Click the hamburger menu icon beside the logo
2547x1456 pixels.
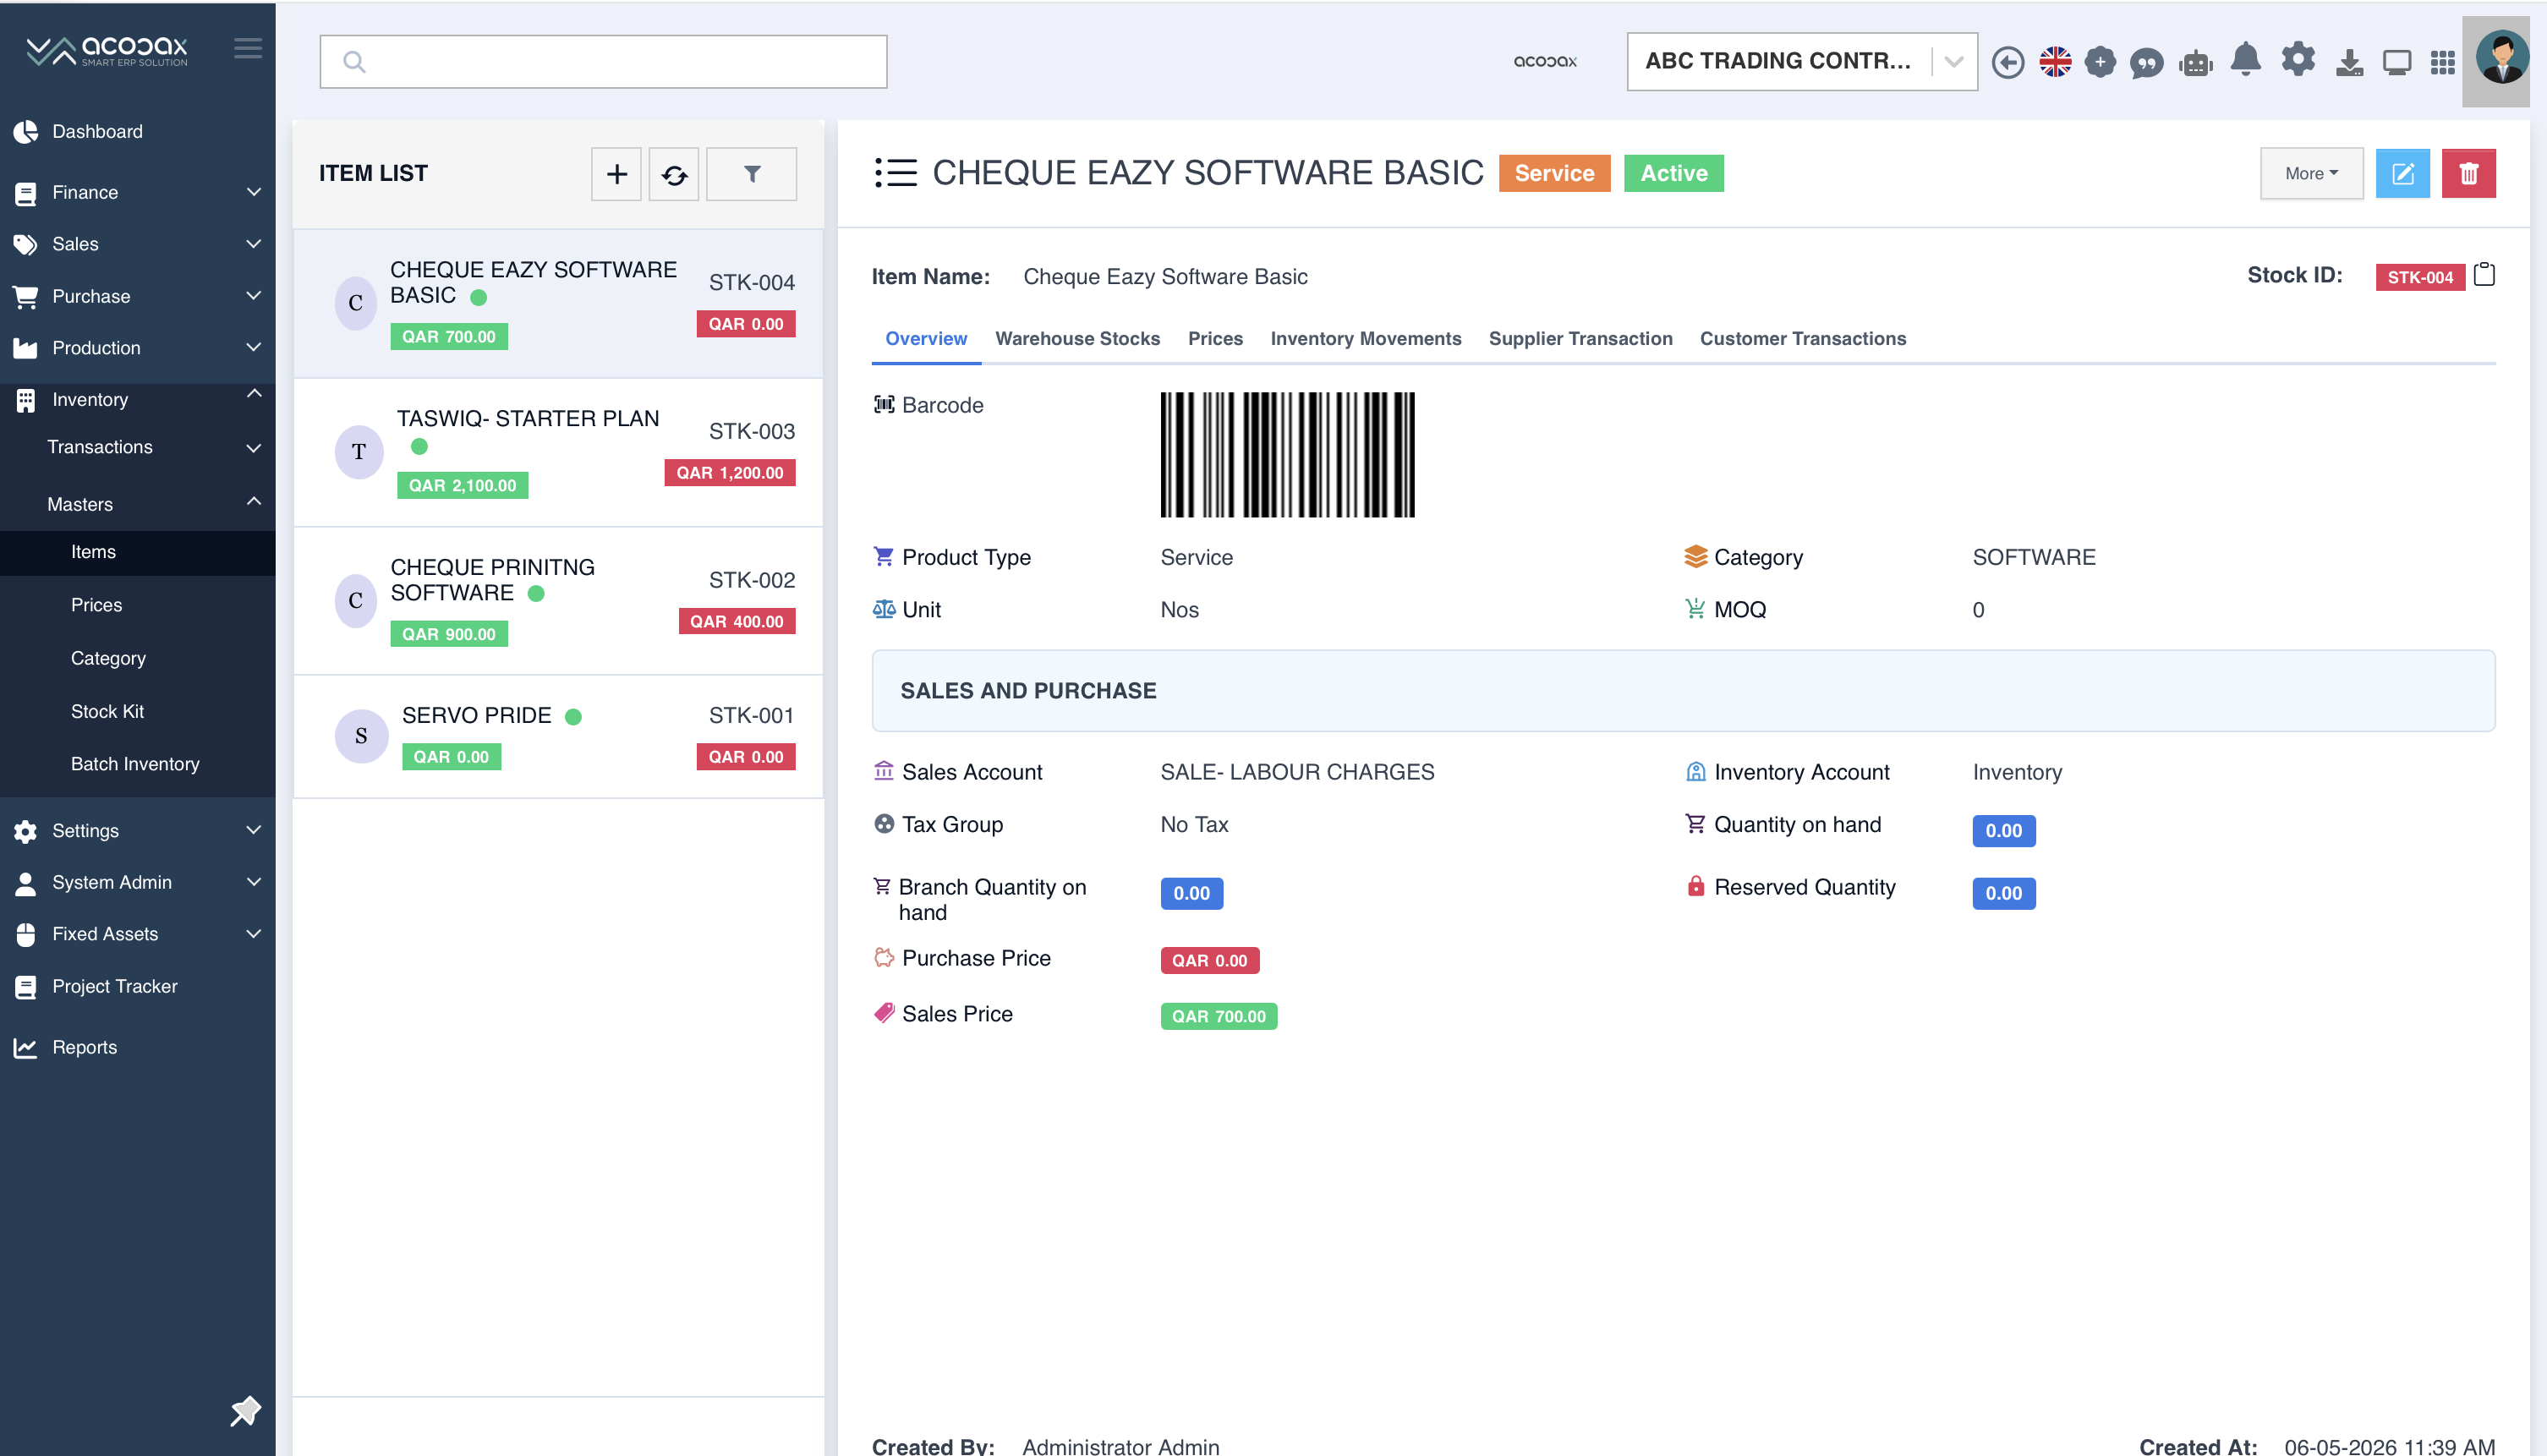[x=248, y=48]
